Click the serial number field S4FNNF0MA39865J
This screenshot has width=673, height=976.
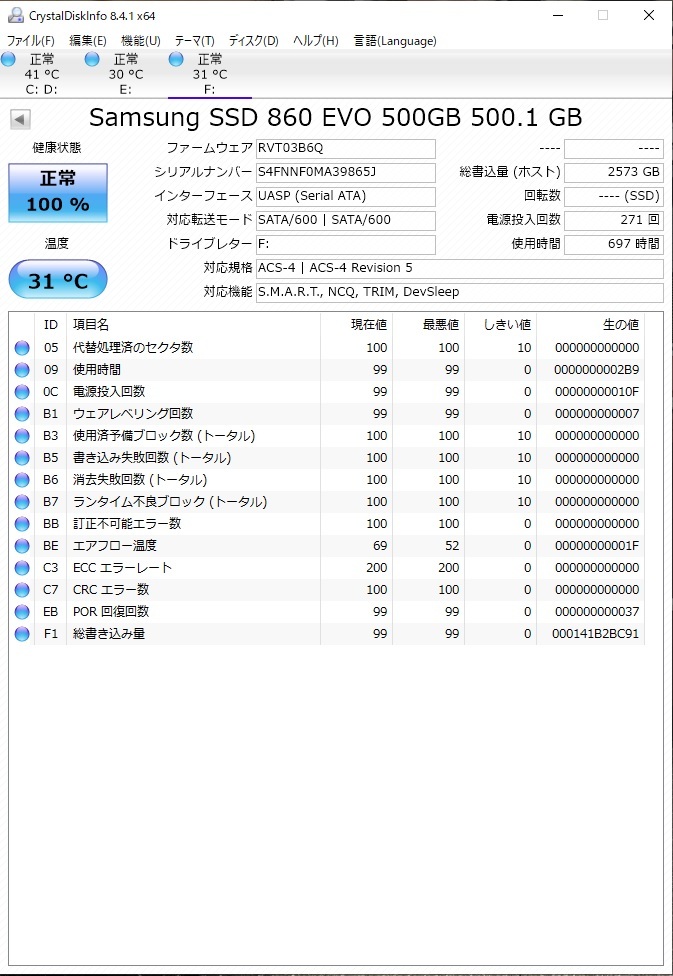(x=346, y=172)
